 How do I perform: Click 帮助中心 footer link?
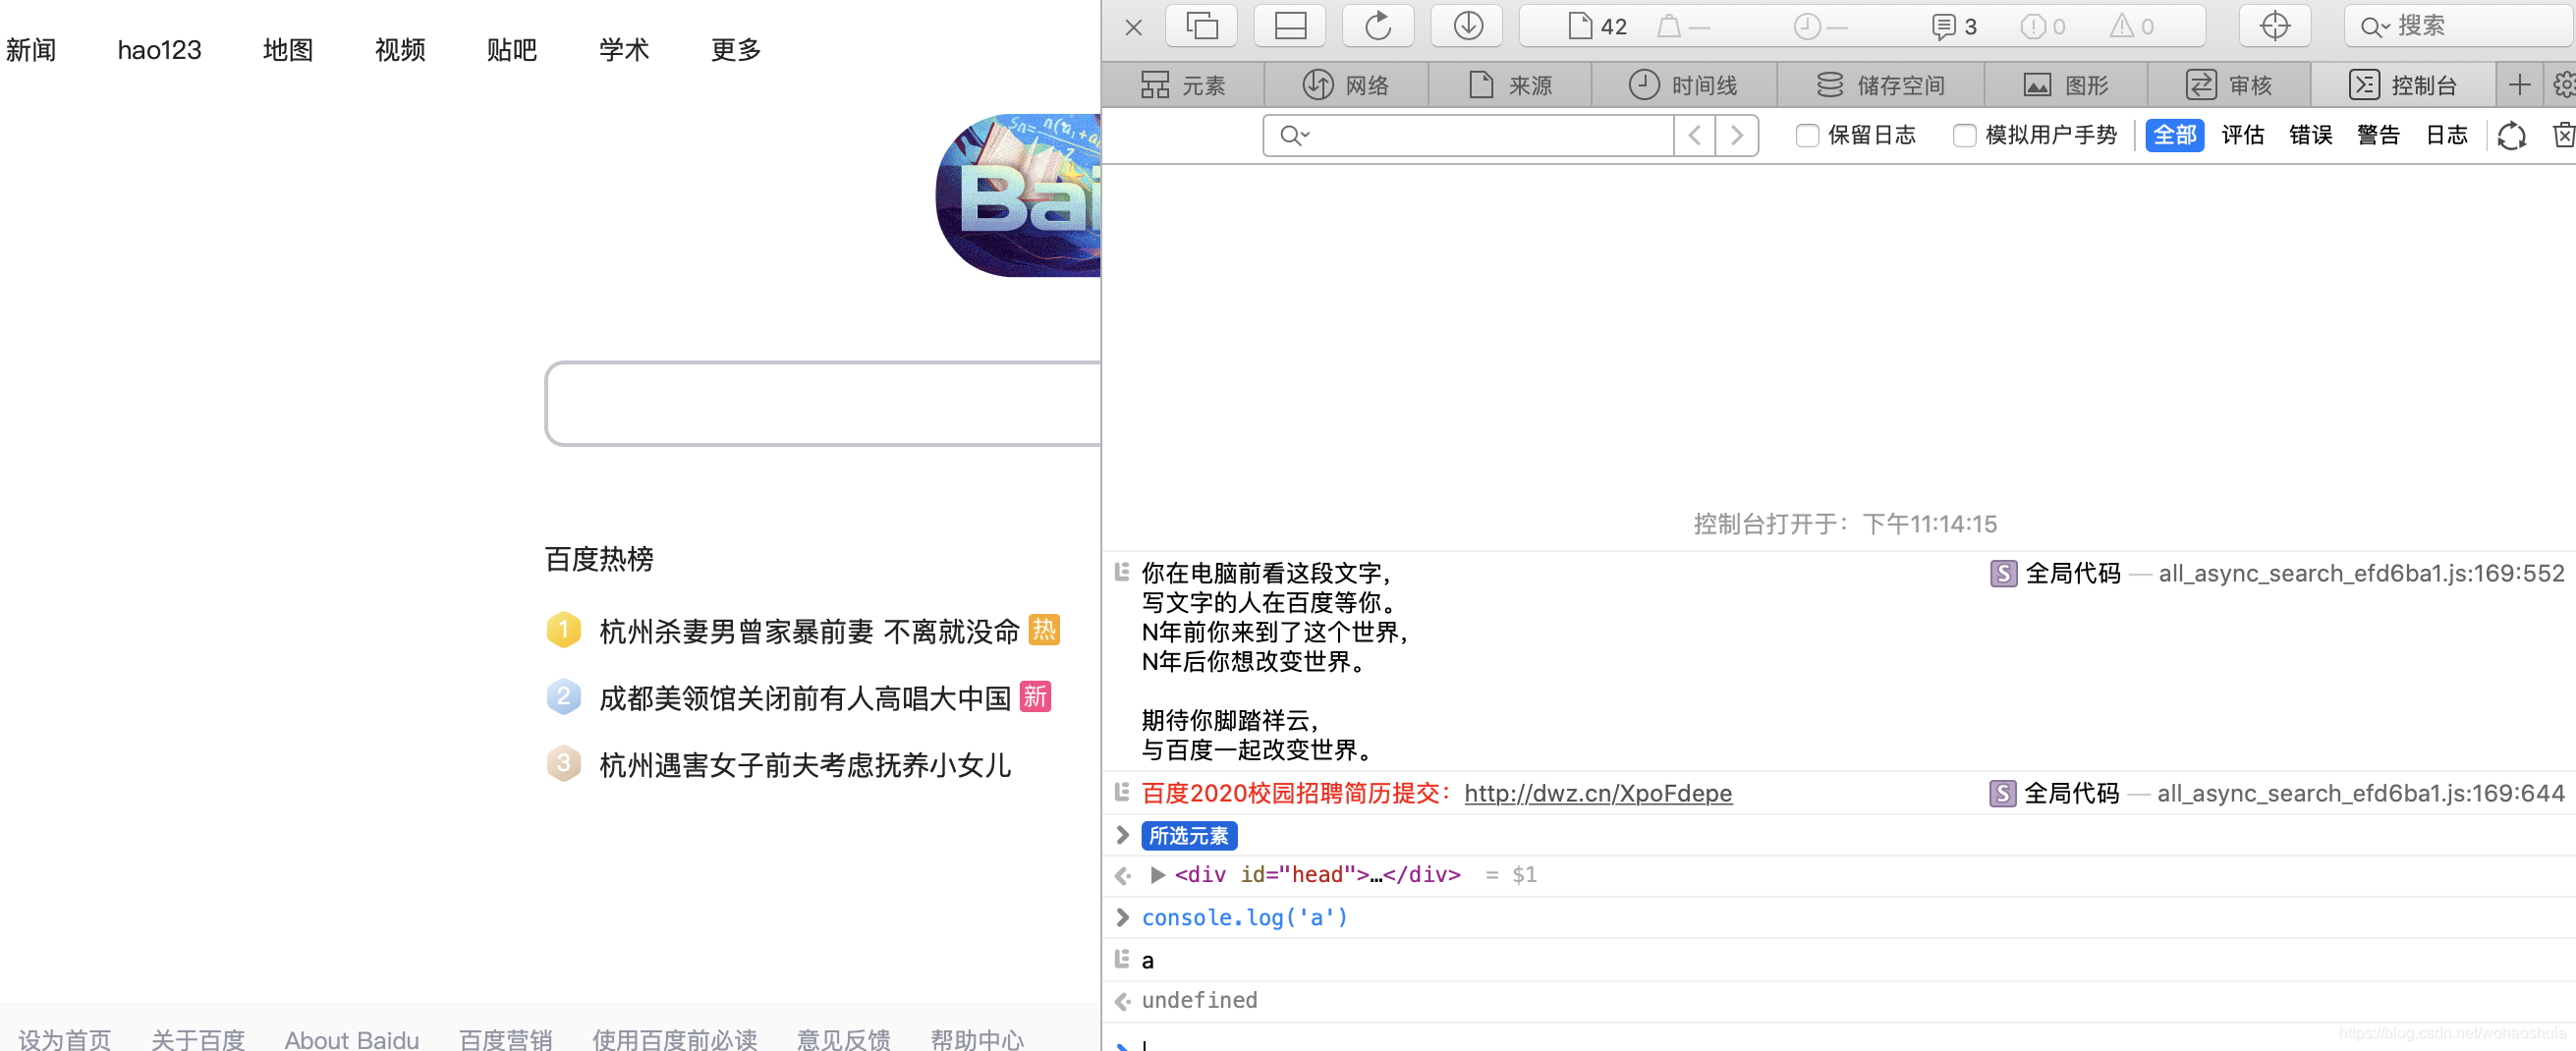click(976, 1039)
